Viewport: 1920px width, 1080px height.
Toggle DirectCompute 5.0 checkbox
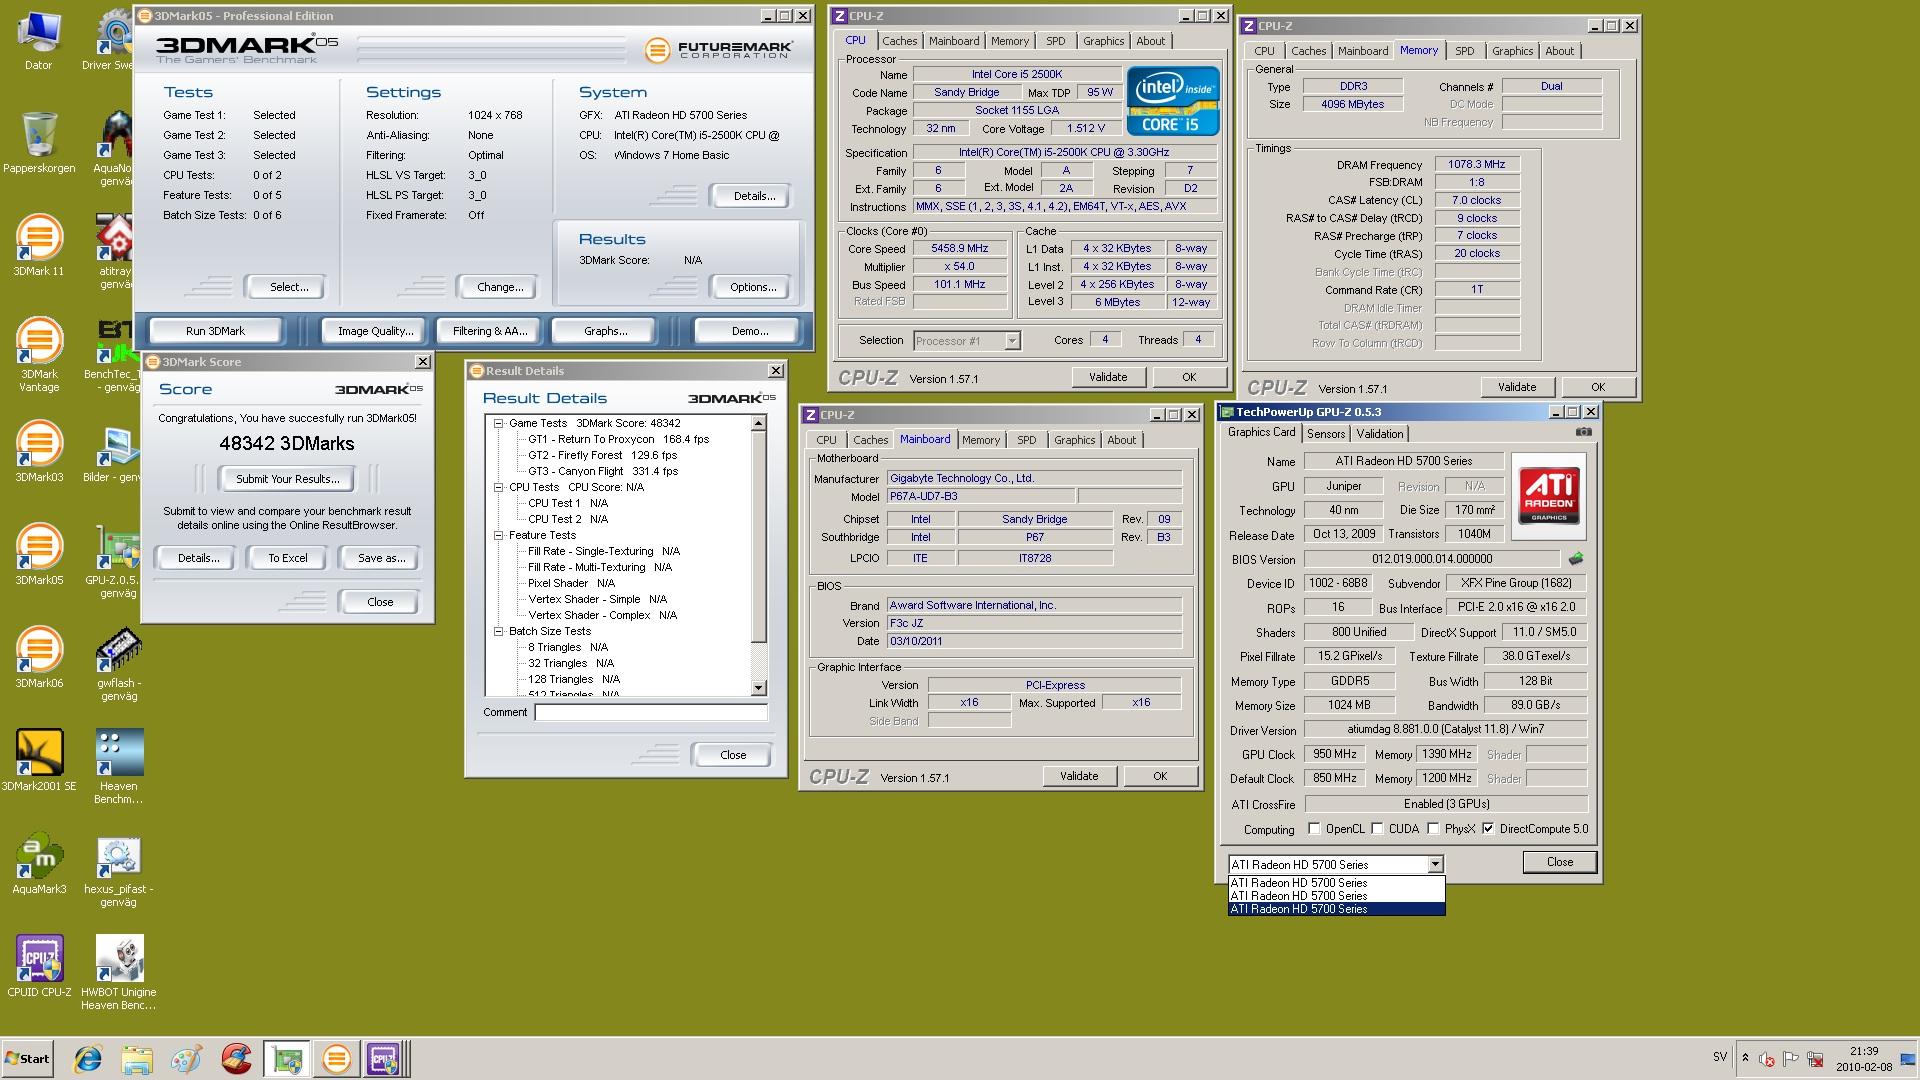click(1488, 829)
